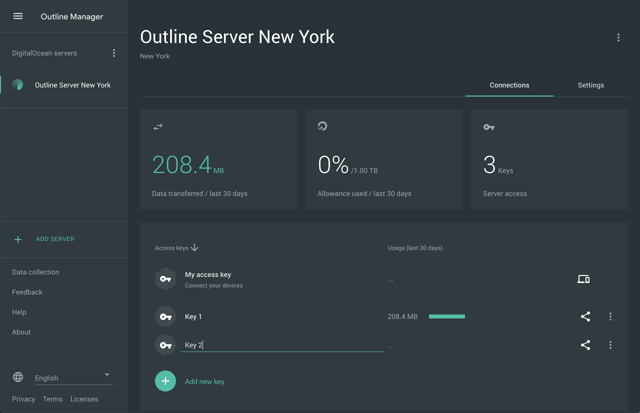Image resolution: width=640 pixels, height=413 pixels.
Task: Click the Outline Manager title
Action: (72, 17)
